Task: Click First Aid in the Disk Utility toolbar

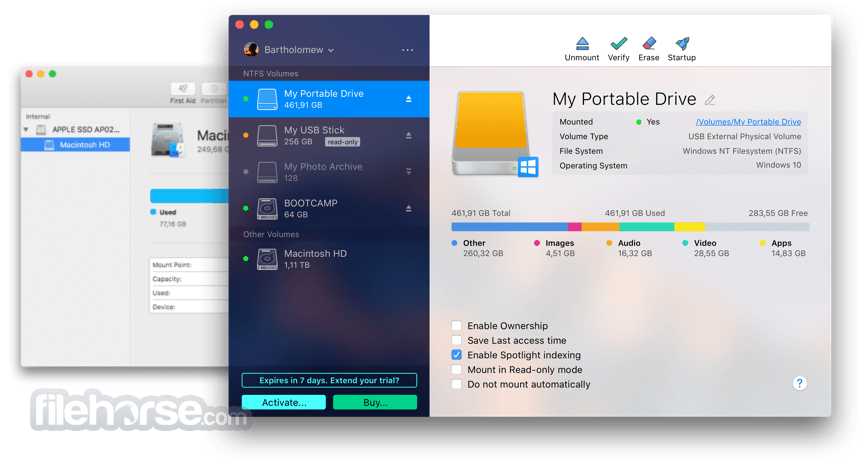Action: pos(183,93)
